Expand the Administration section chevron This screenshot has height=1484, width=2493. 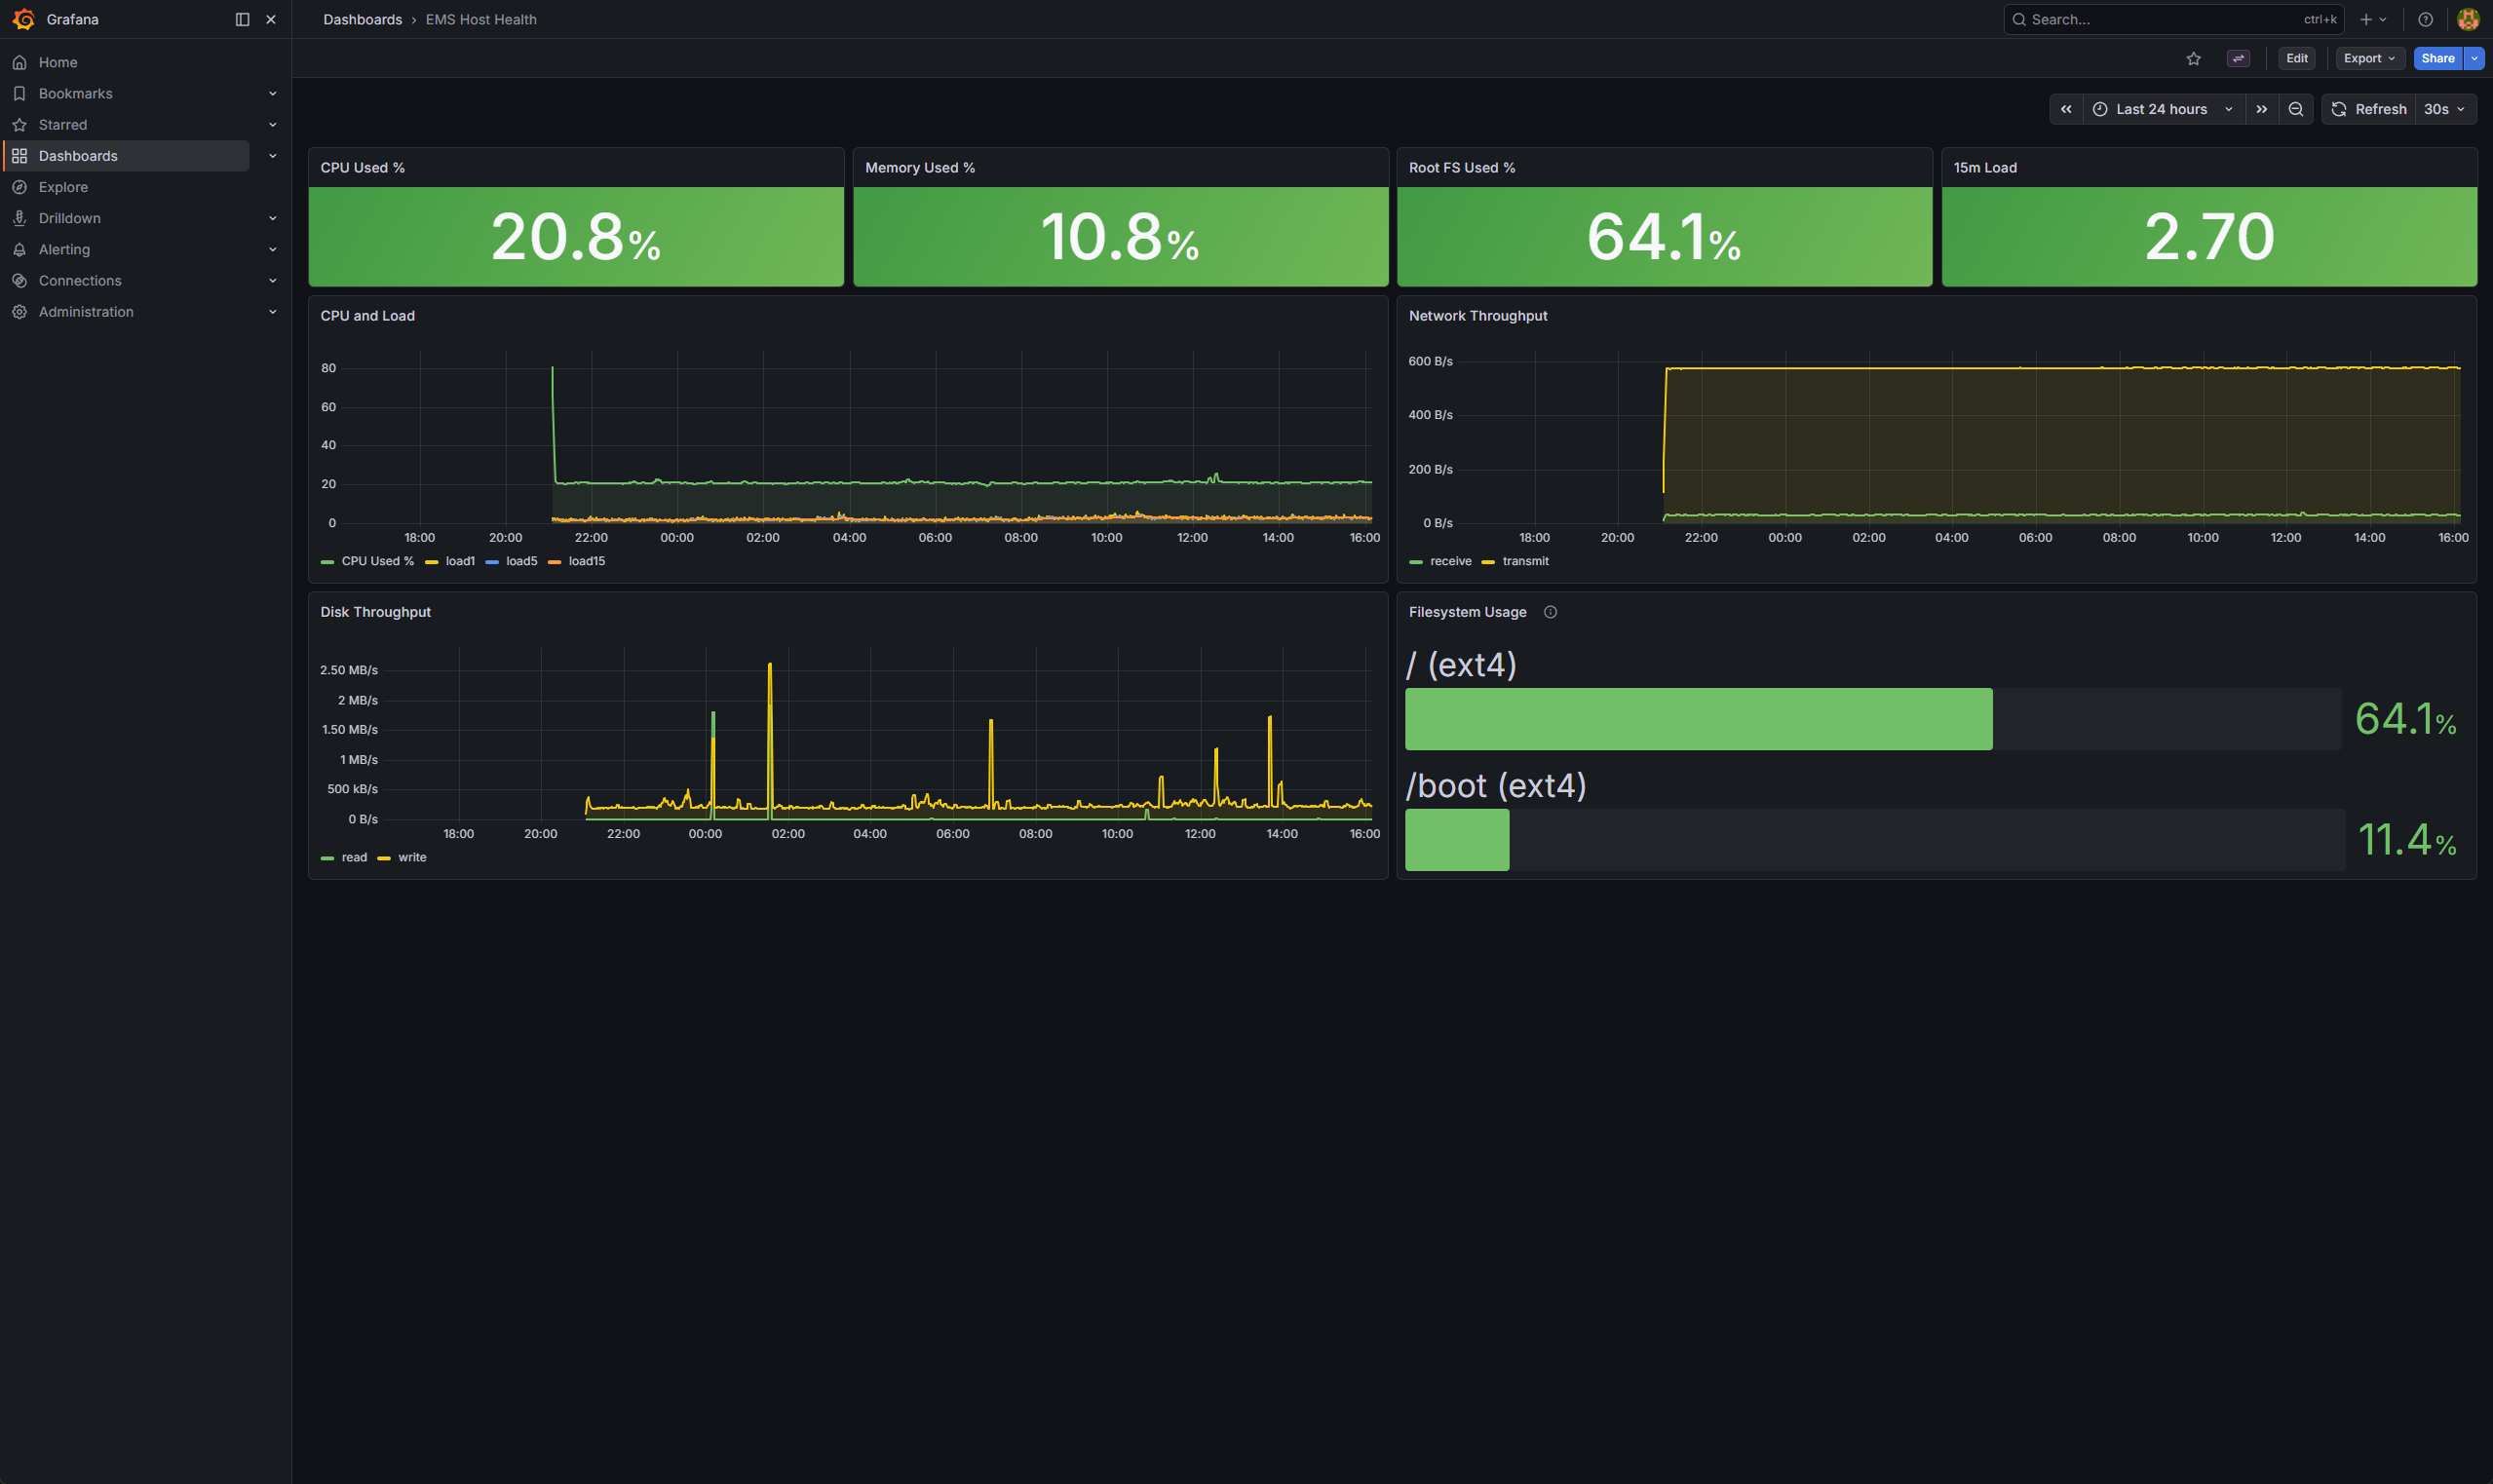(272, 312)
